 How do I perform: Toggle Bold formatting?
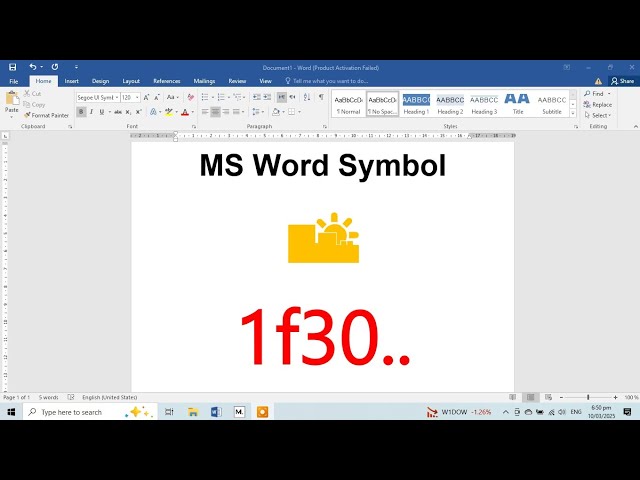81,112
